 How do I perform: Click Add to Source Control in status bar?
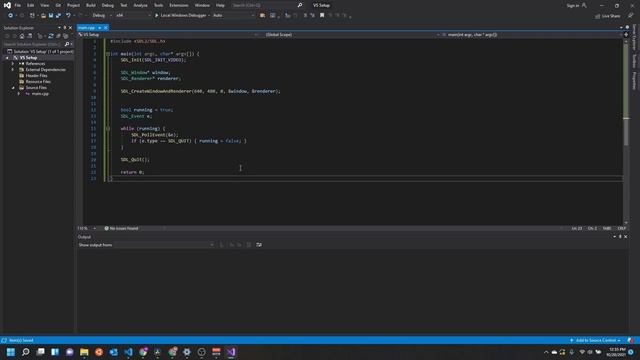pos(596,340)
